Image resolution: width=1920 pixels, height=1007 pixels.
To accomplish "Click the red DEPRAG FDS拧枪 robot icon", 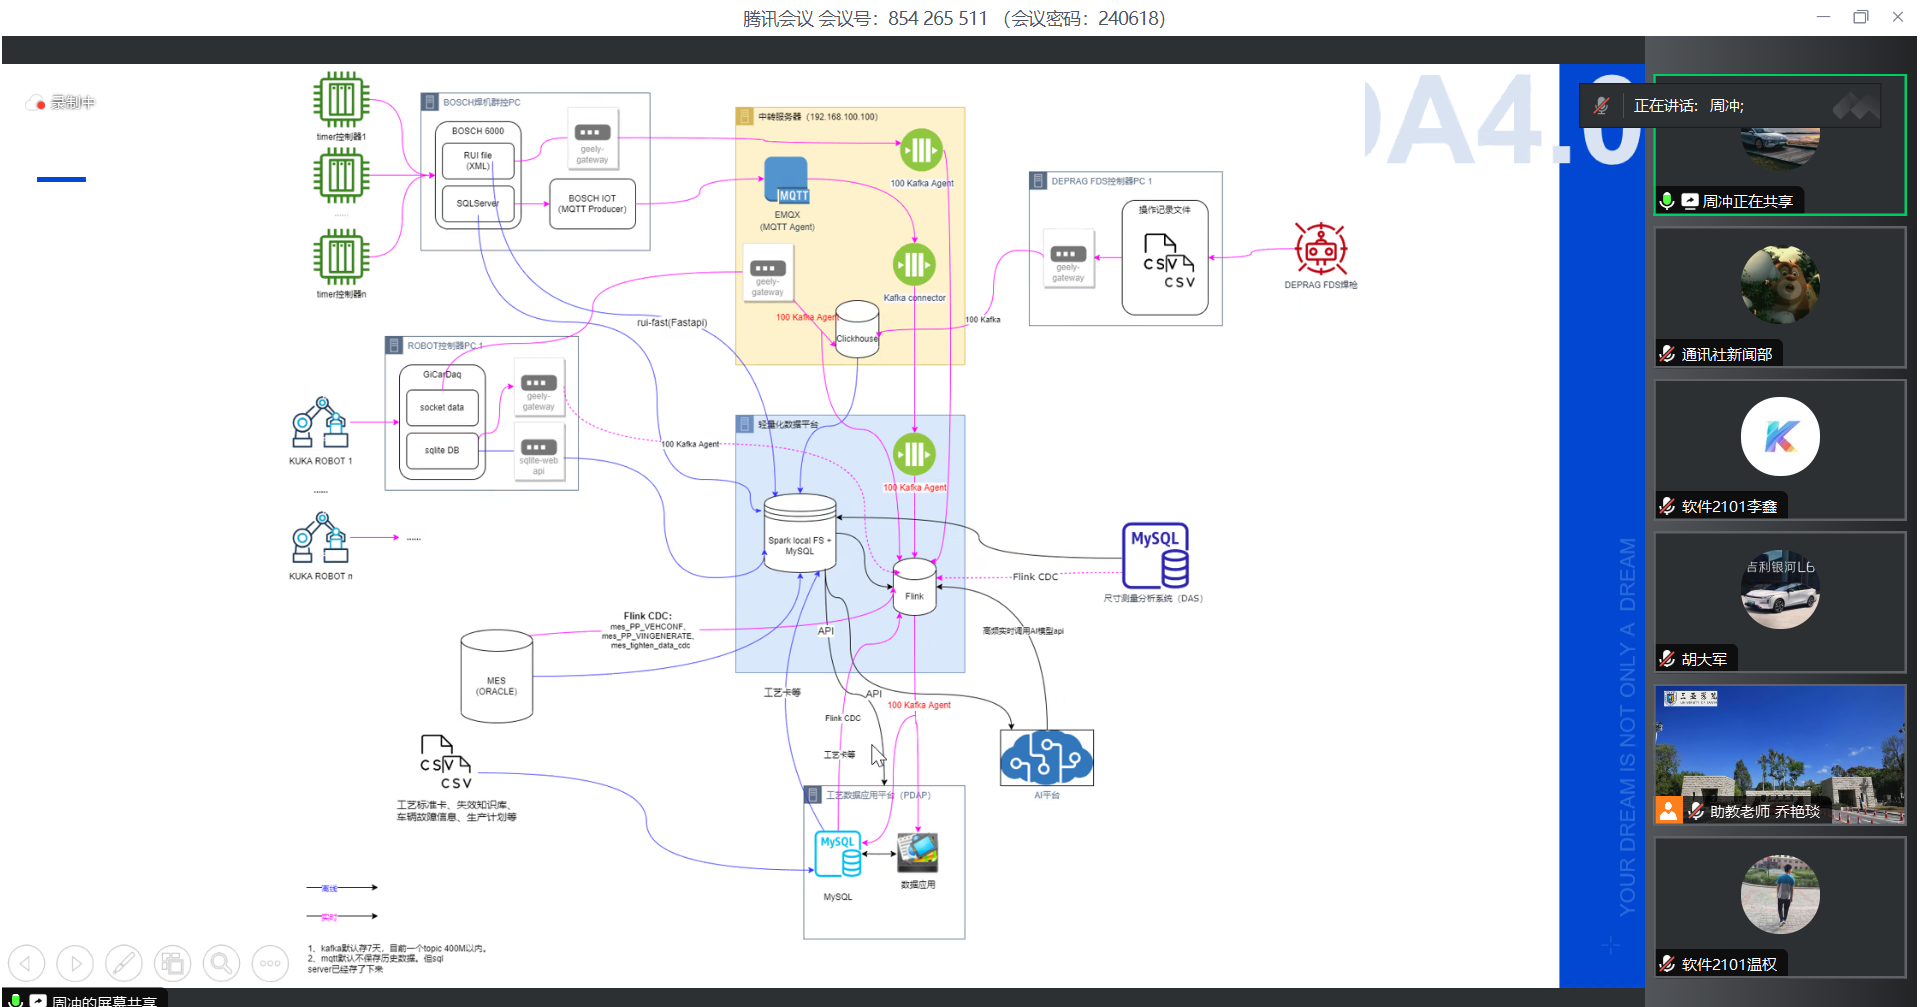I will (1321, 248).
